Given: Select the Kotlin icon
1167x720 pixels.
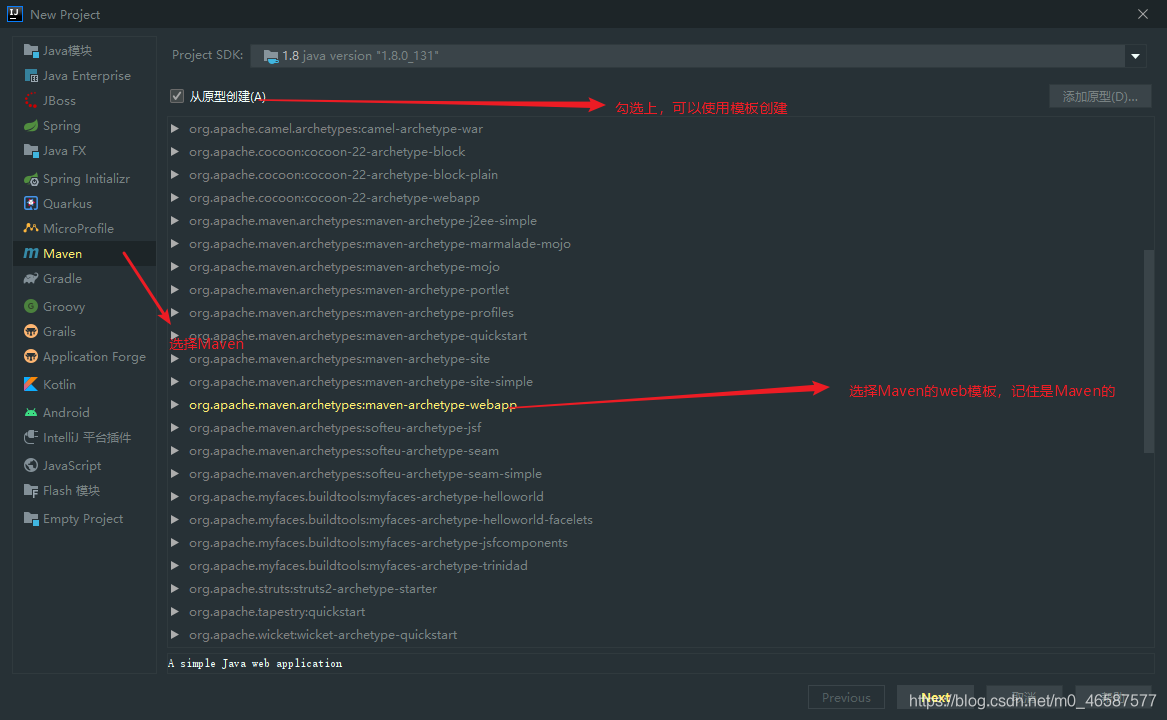Looking at the screenshot, I should 31,384.
